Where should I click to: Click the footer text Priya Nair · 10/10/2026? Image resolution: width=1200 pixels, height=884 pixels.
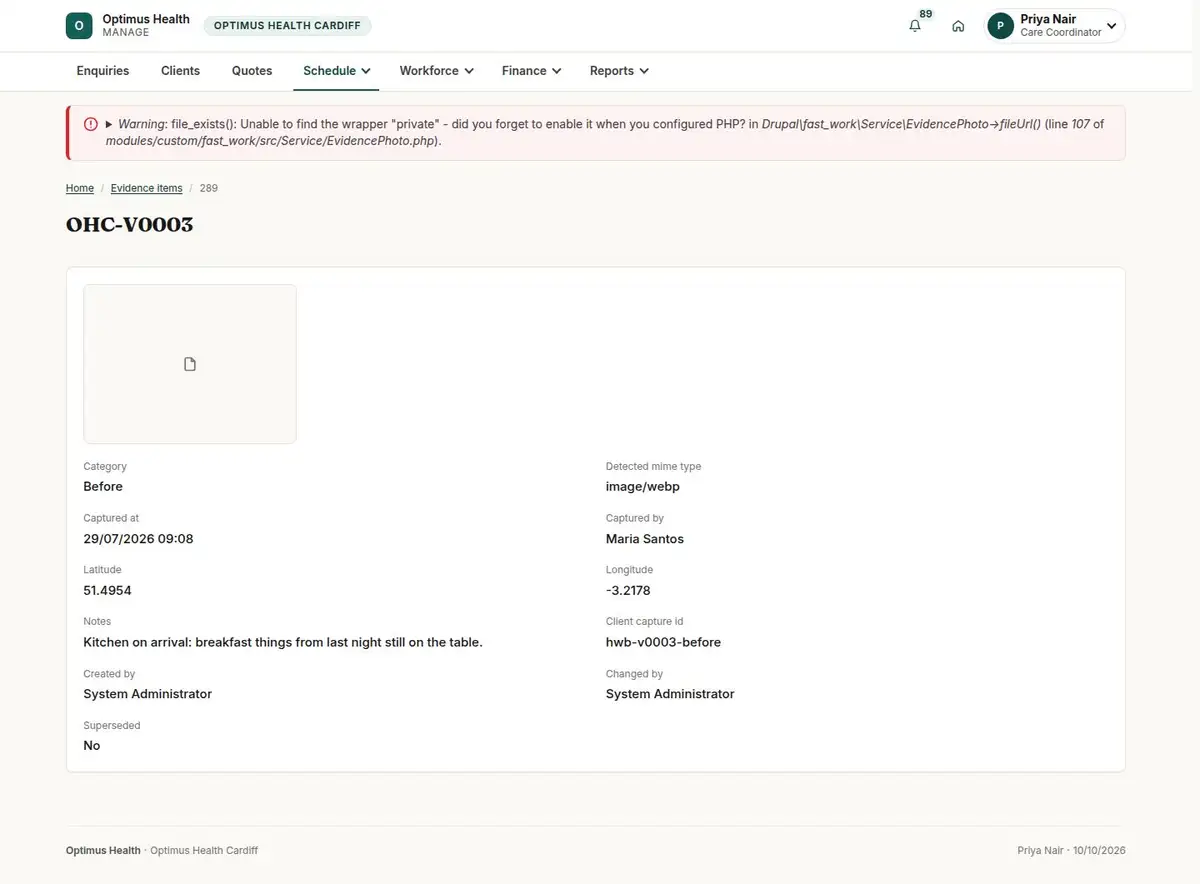[x=1071, y=851]
